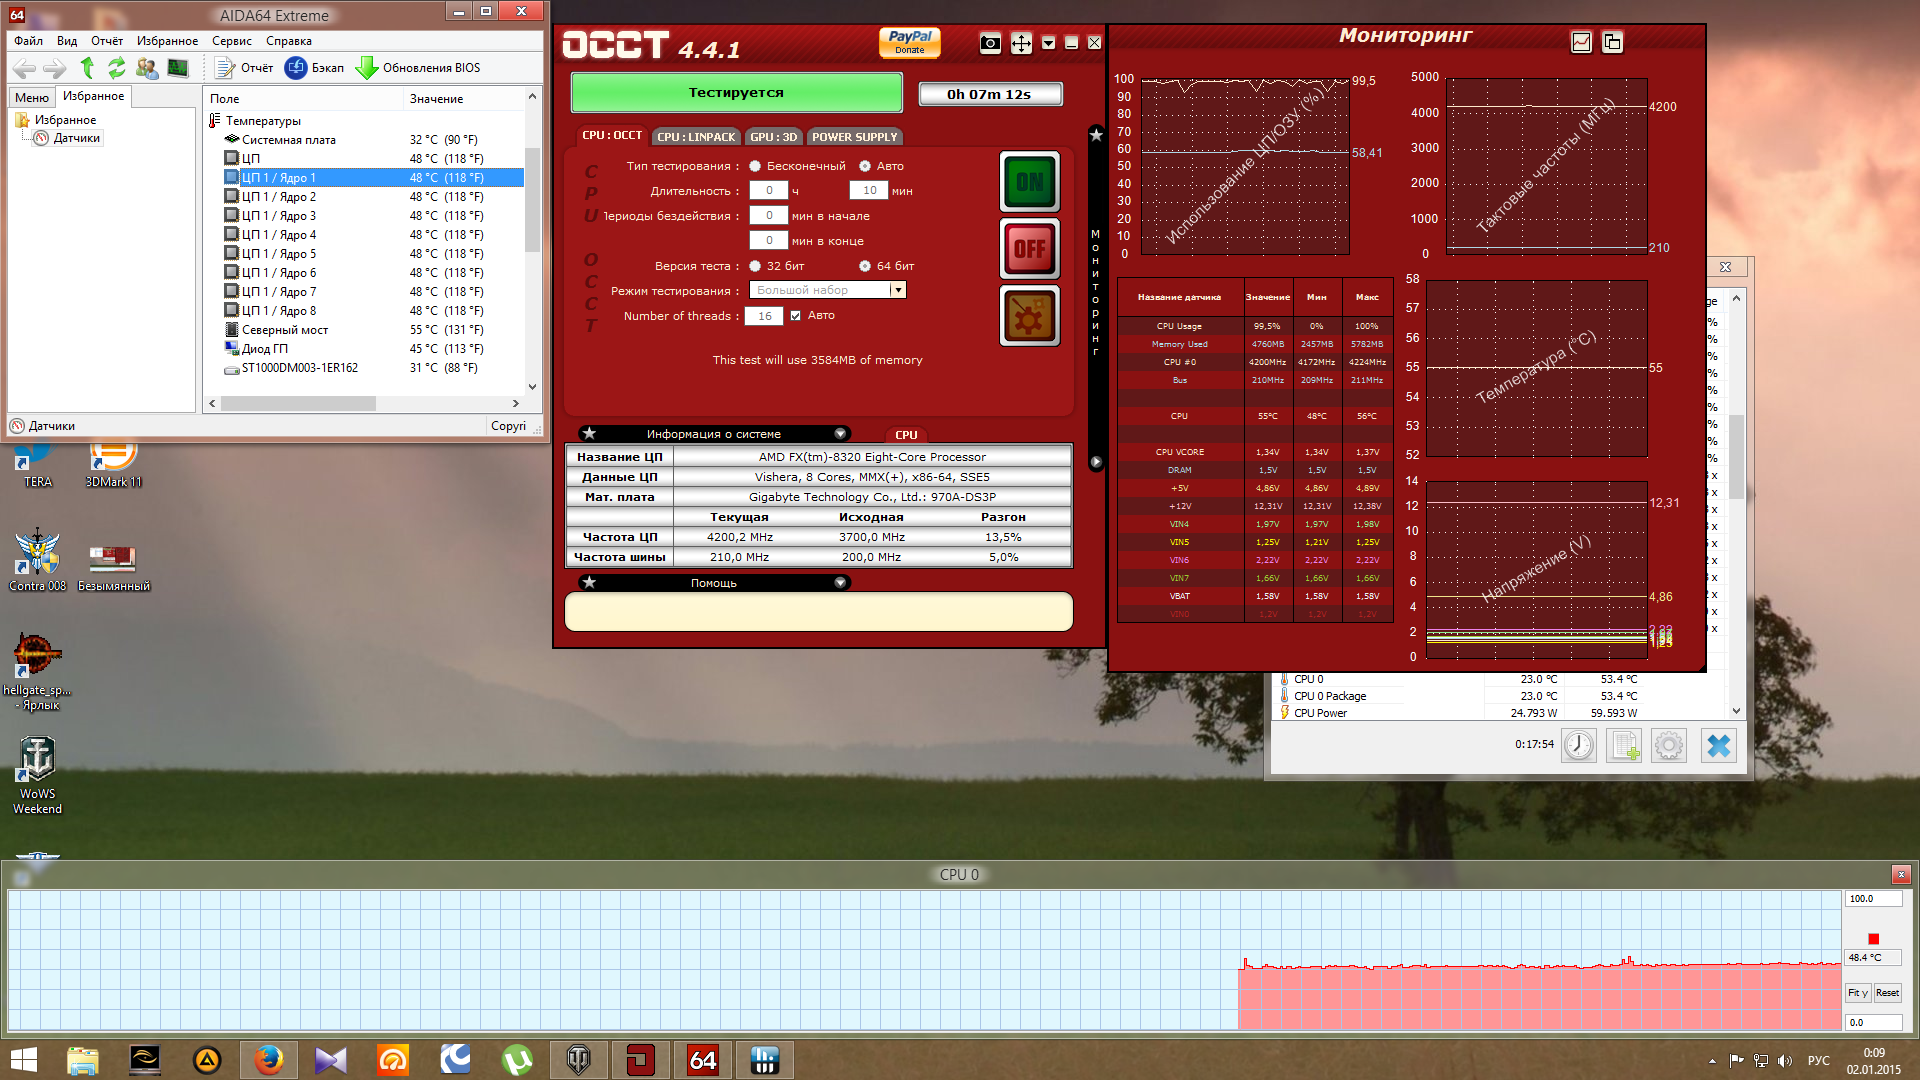The width and height of the screenshot is (1920, 1080).
Task: Open the Сервис menu in AIDA64
Action: click(x=231, y=41)
